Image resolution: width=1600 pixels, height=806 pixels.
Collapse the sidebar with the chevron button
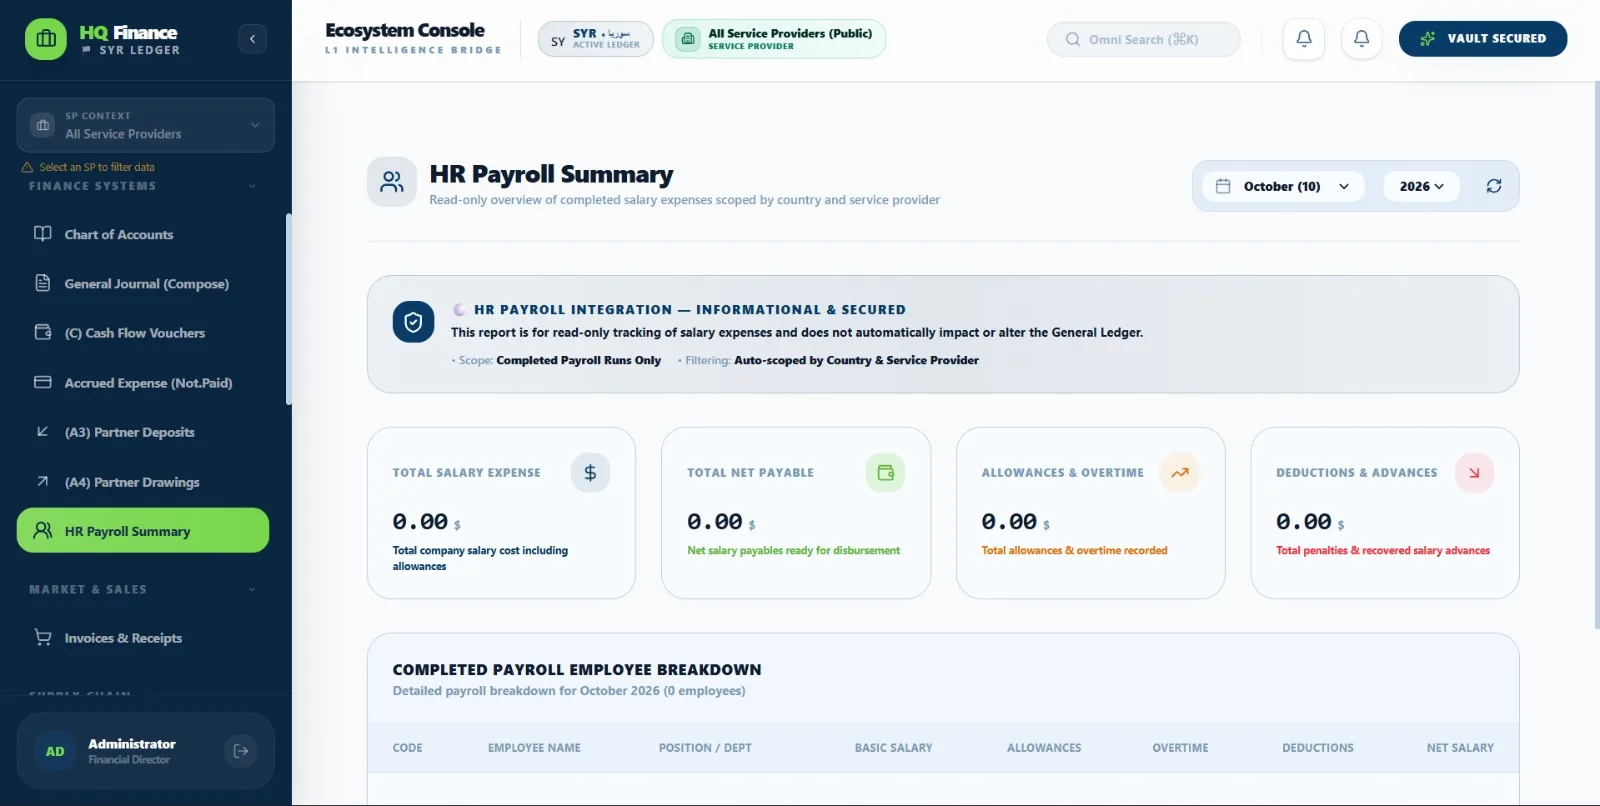point(252,39)
